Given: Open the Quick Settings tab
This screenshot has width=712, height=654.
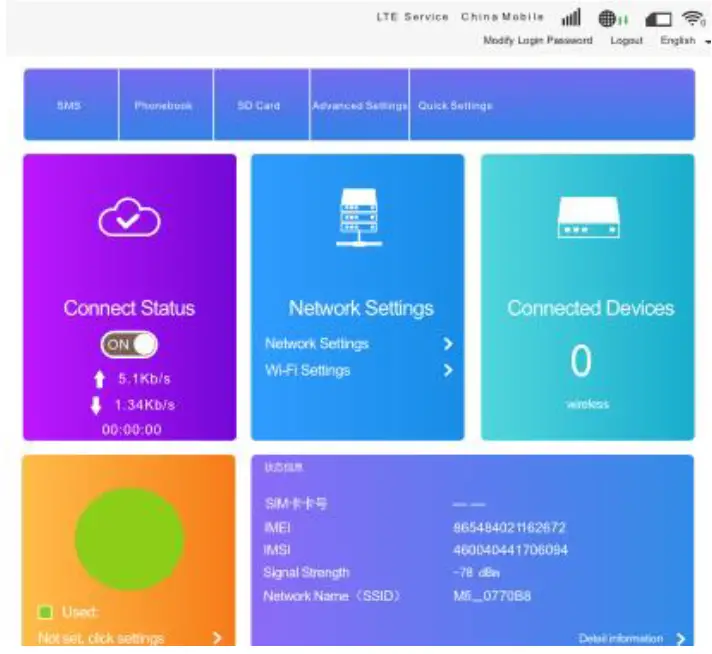Looking at the screenshot, I should coord(455,105).
